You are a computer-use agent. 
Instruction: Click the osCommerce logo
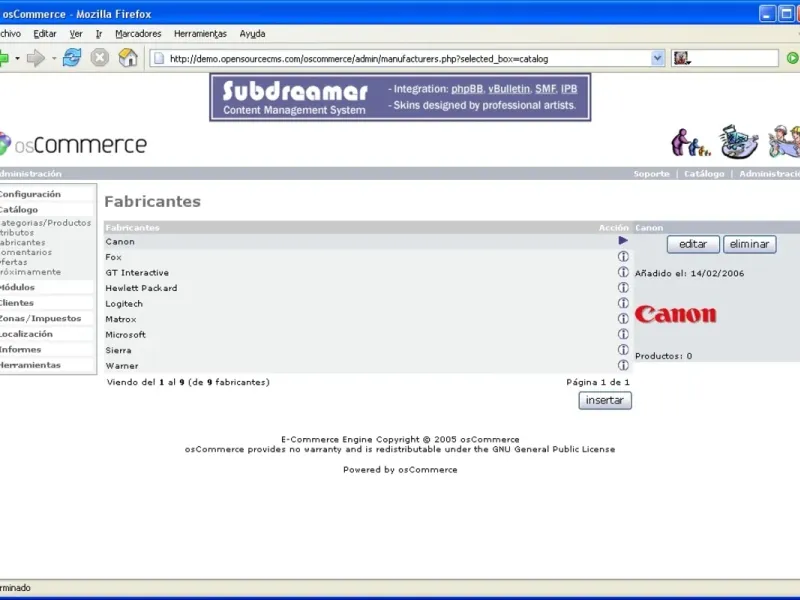coord(73,144)
